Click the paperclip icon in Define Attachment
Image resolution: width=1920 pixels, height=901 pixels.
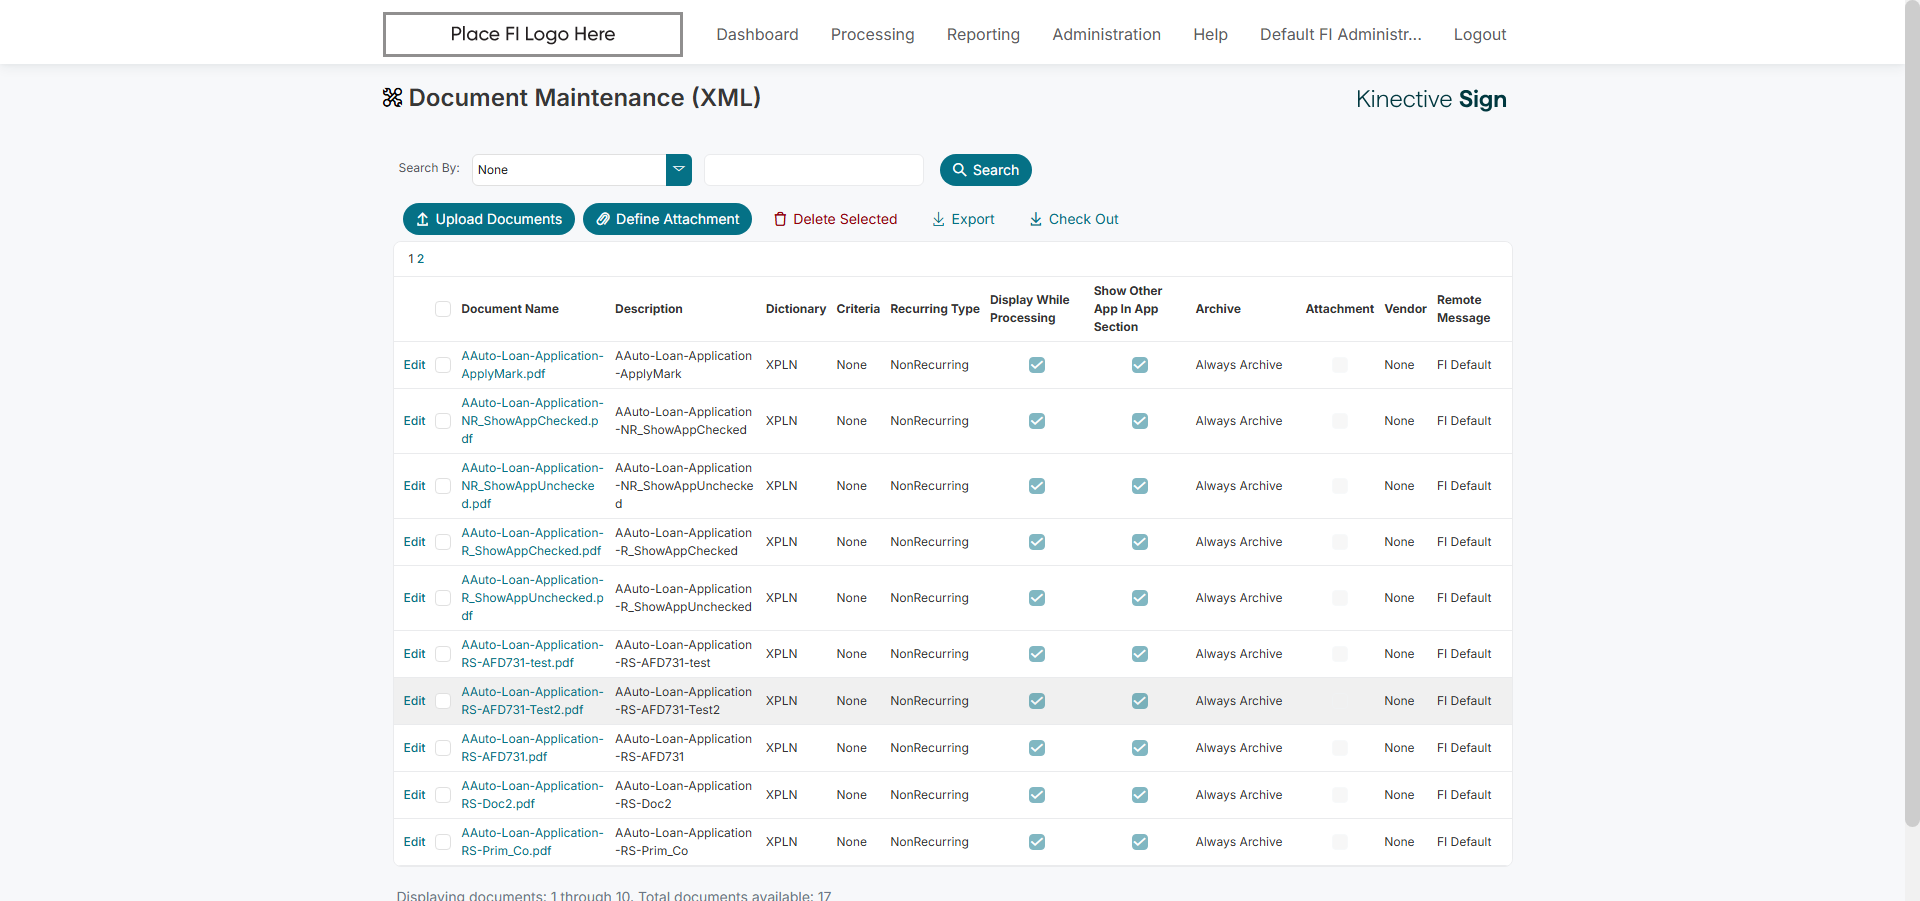coord(603,220)
